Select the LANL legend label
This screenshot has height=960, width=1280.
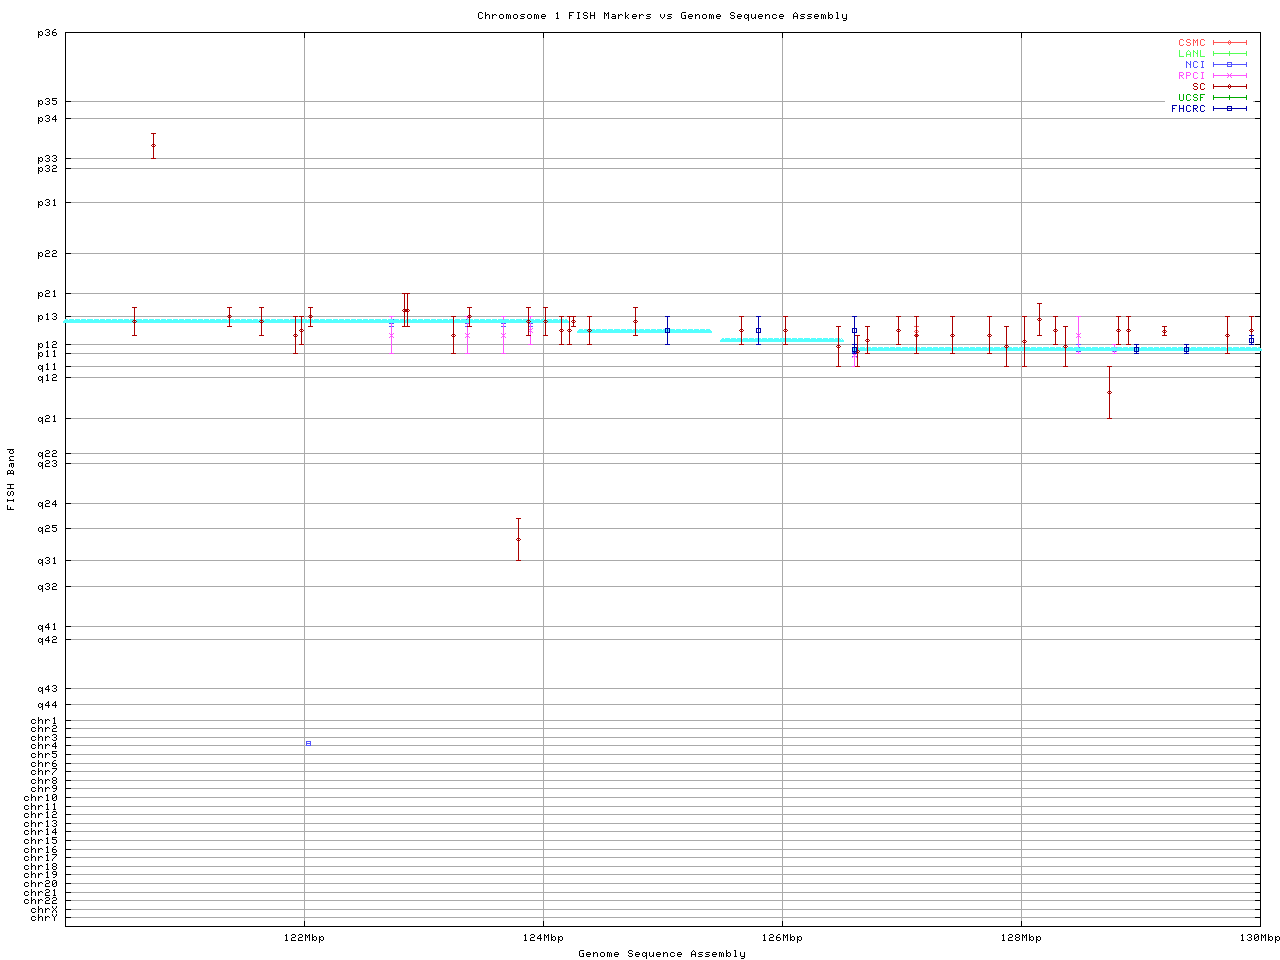(x=1191, y=54)
